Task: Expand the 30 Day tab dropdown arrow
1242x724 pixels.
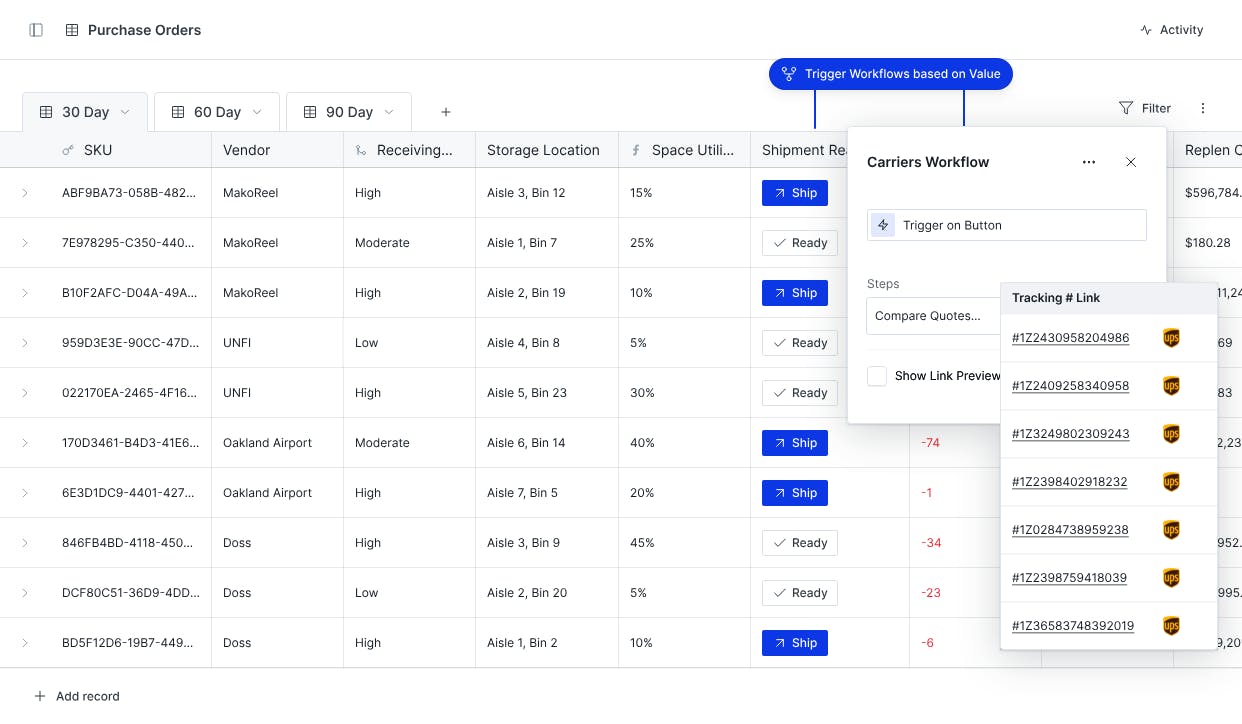Action: click(125, 112)
